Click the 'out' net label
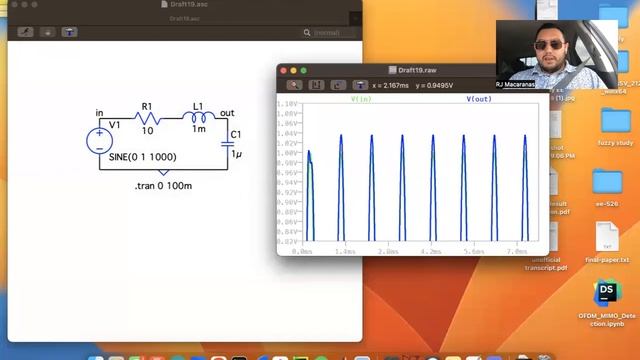640x360 pixels. pyautogui.click(x=227, y=113)
